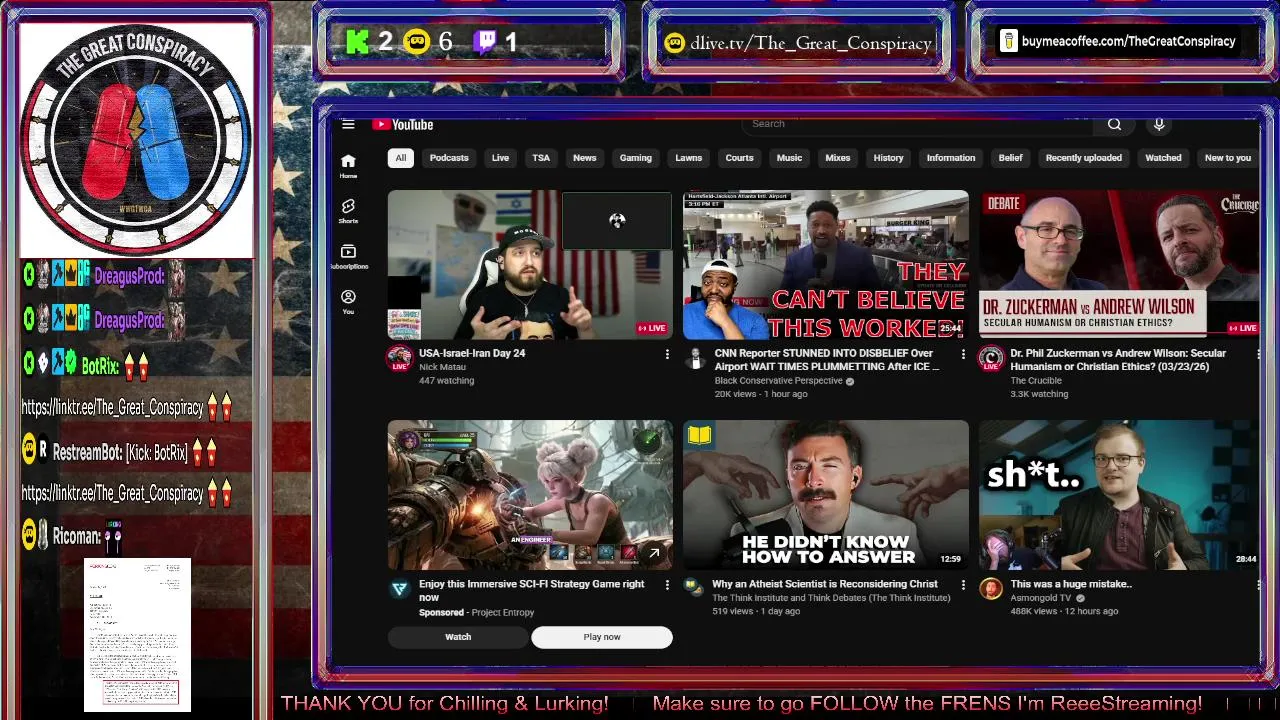Click The Crucible channel avatar
Viewport: 1280px width, 720px height.
click(x=991, y=358)
